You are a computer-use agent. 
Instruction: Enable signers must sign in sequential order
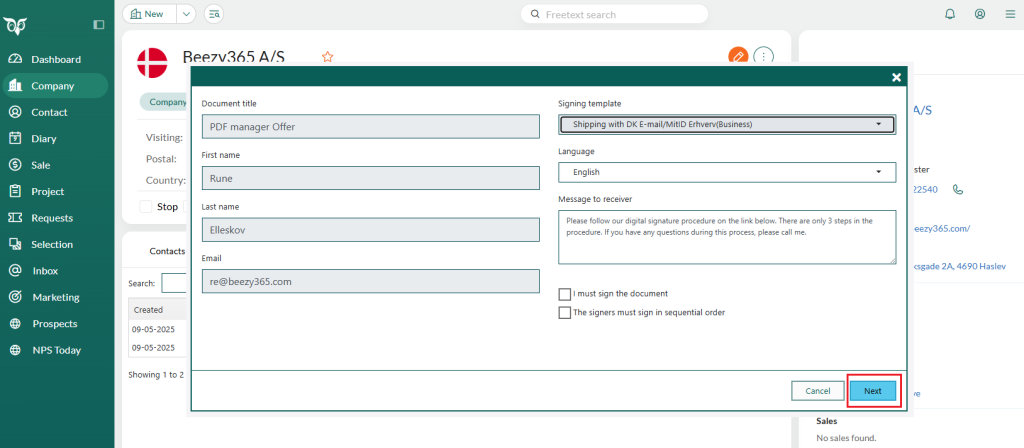565,313
